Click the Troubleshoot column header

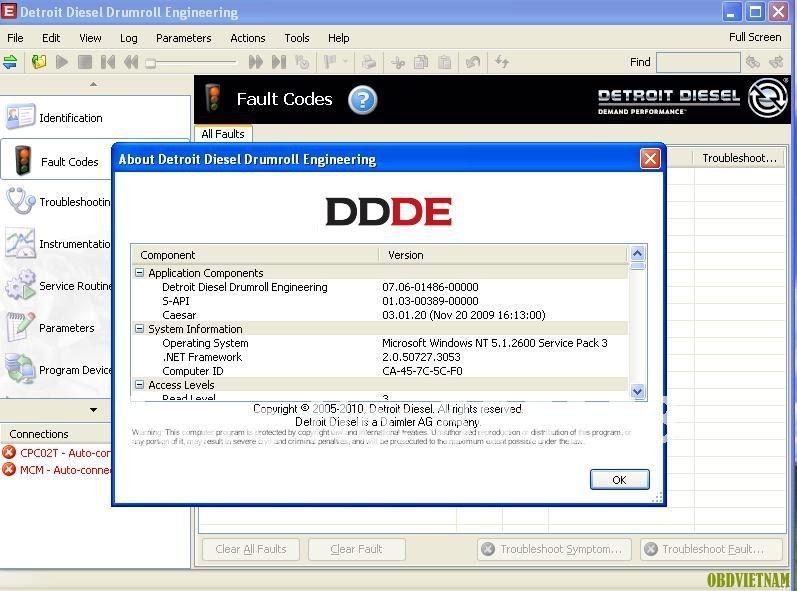[x=739, y=158]
